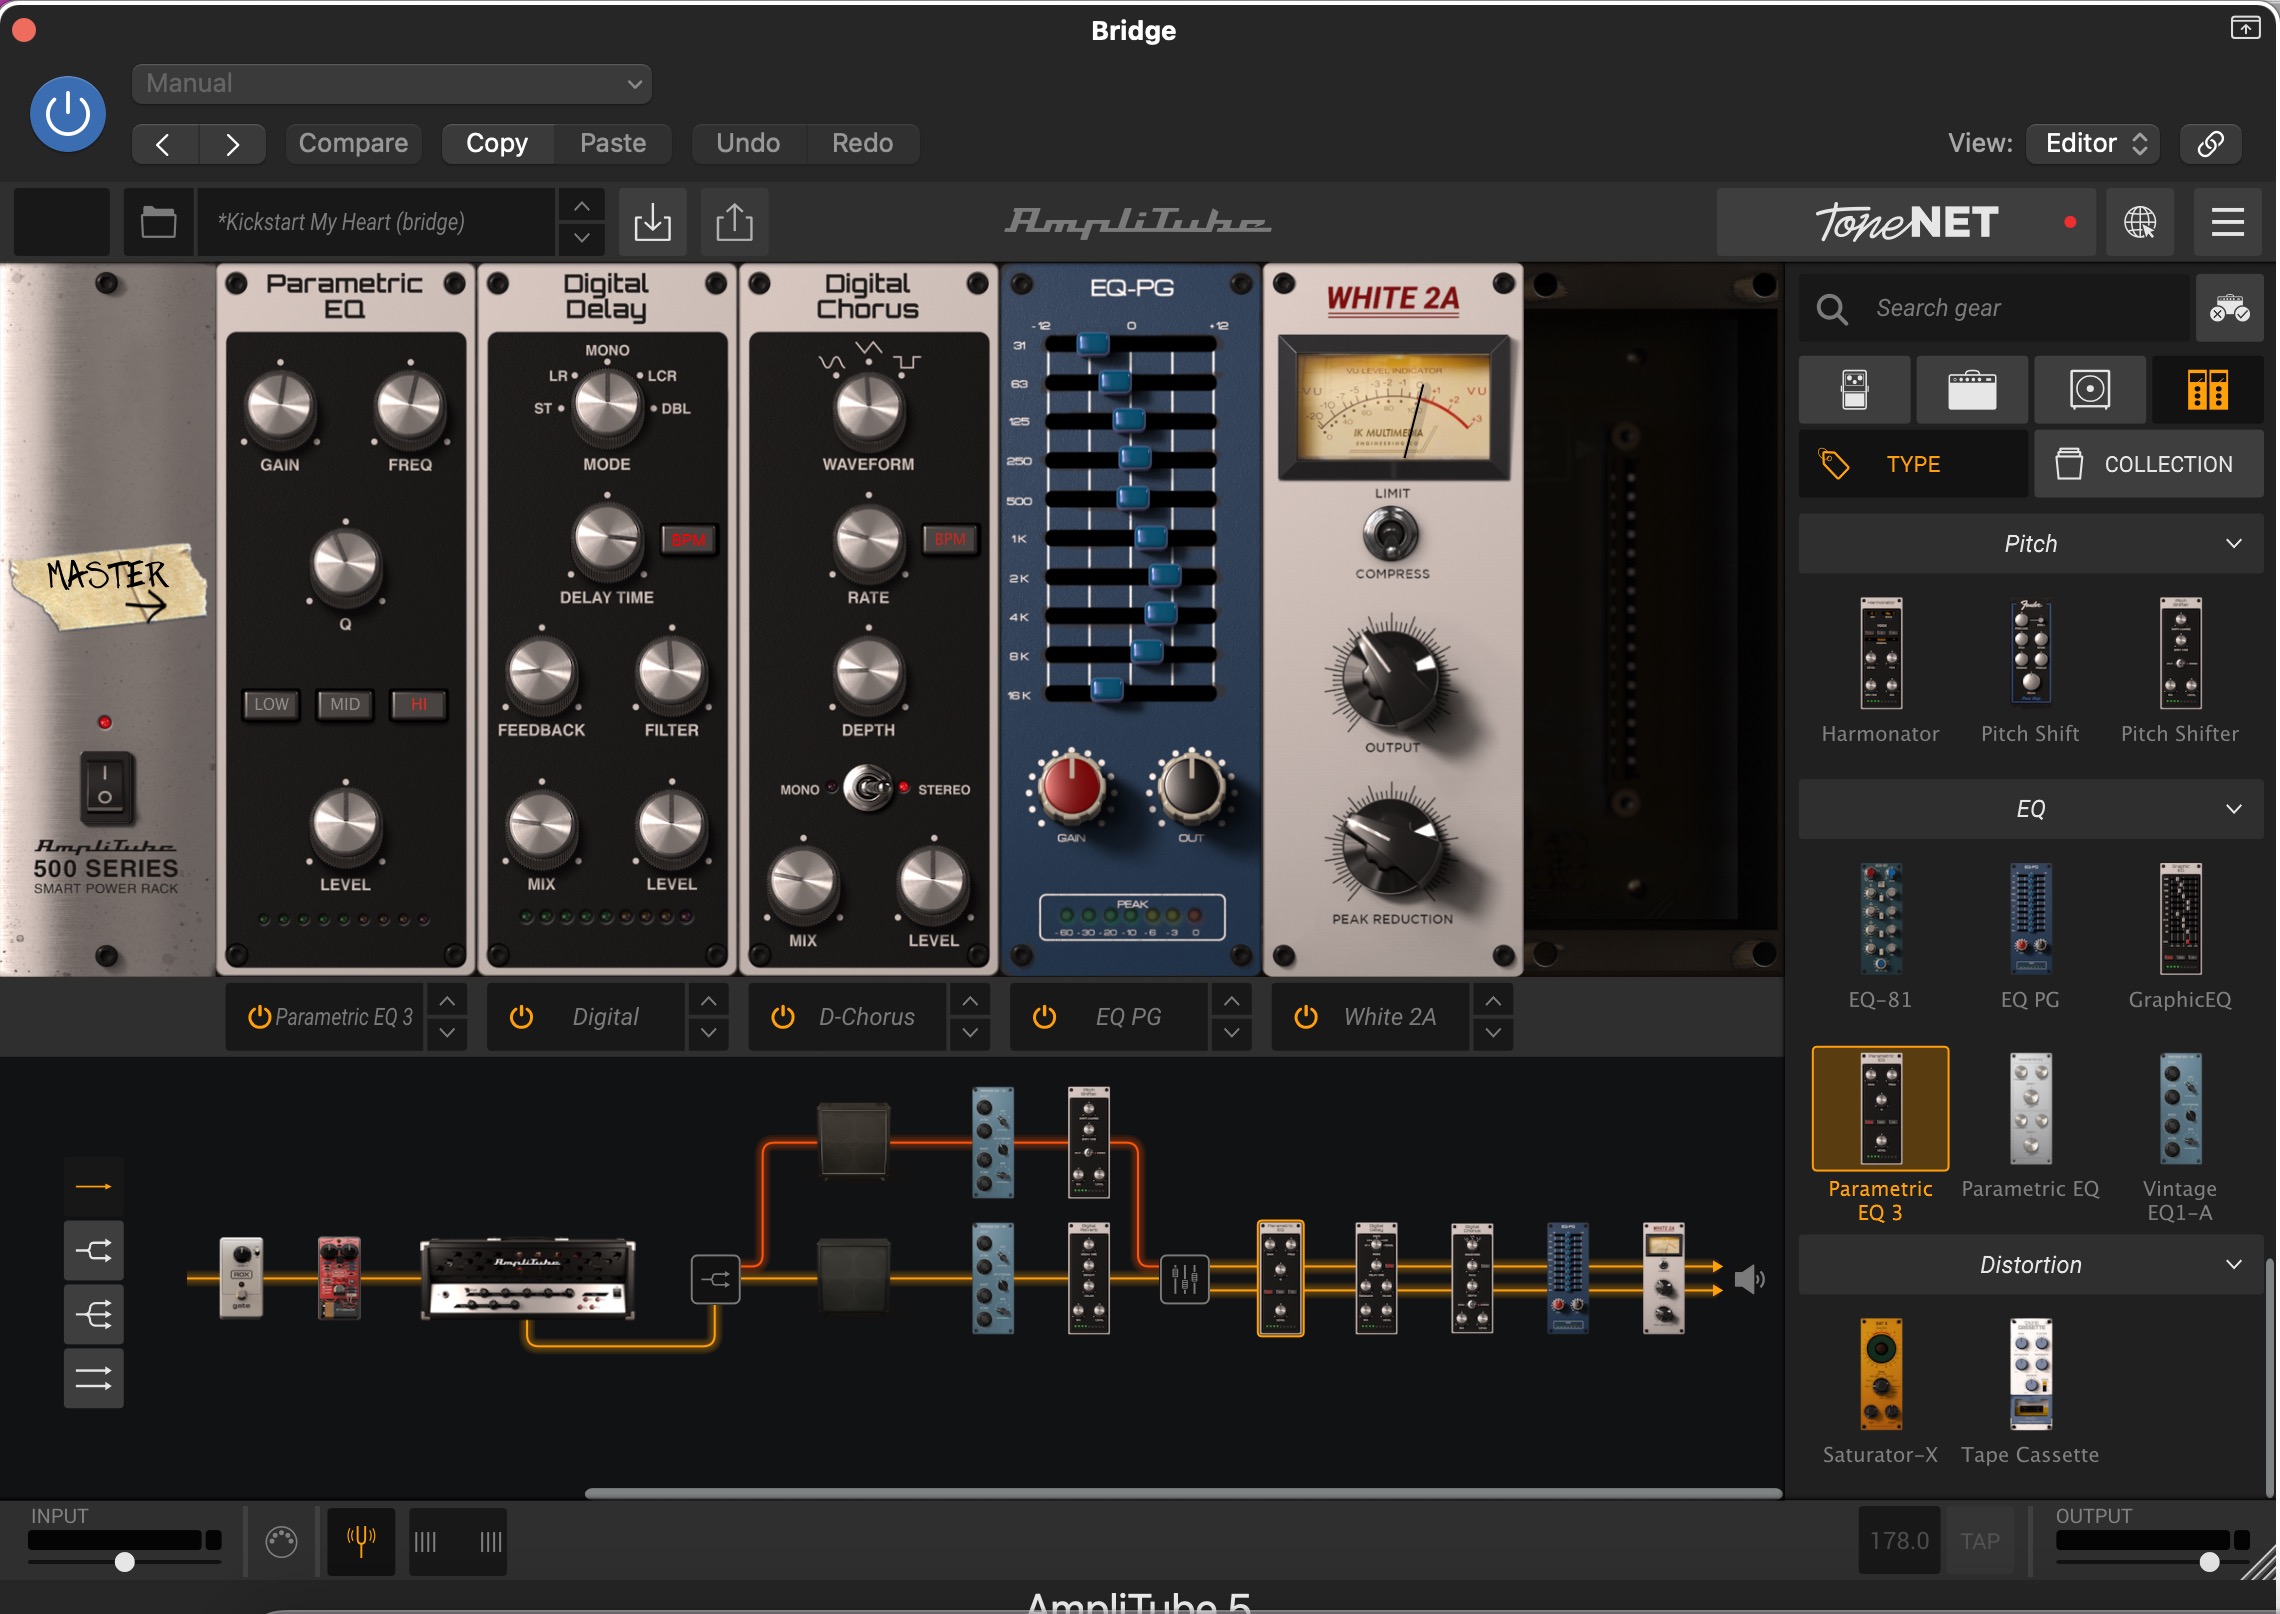This screenshot has height=1614, width=2280.
Task: Click the Redo button
Action: [862, 143]
